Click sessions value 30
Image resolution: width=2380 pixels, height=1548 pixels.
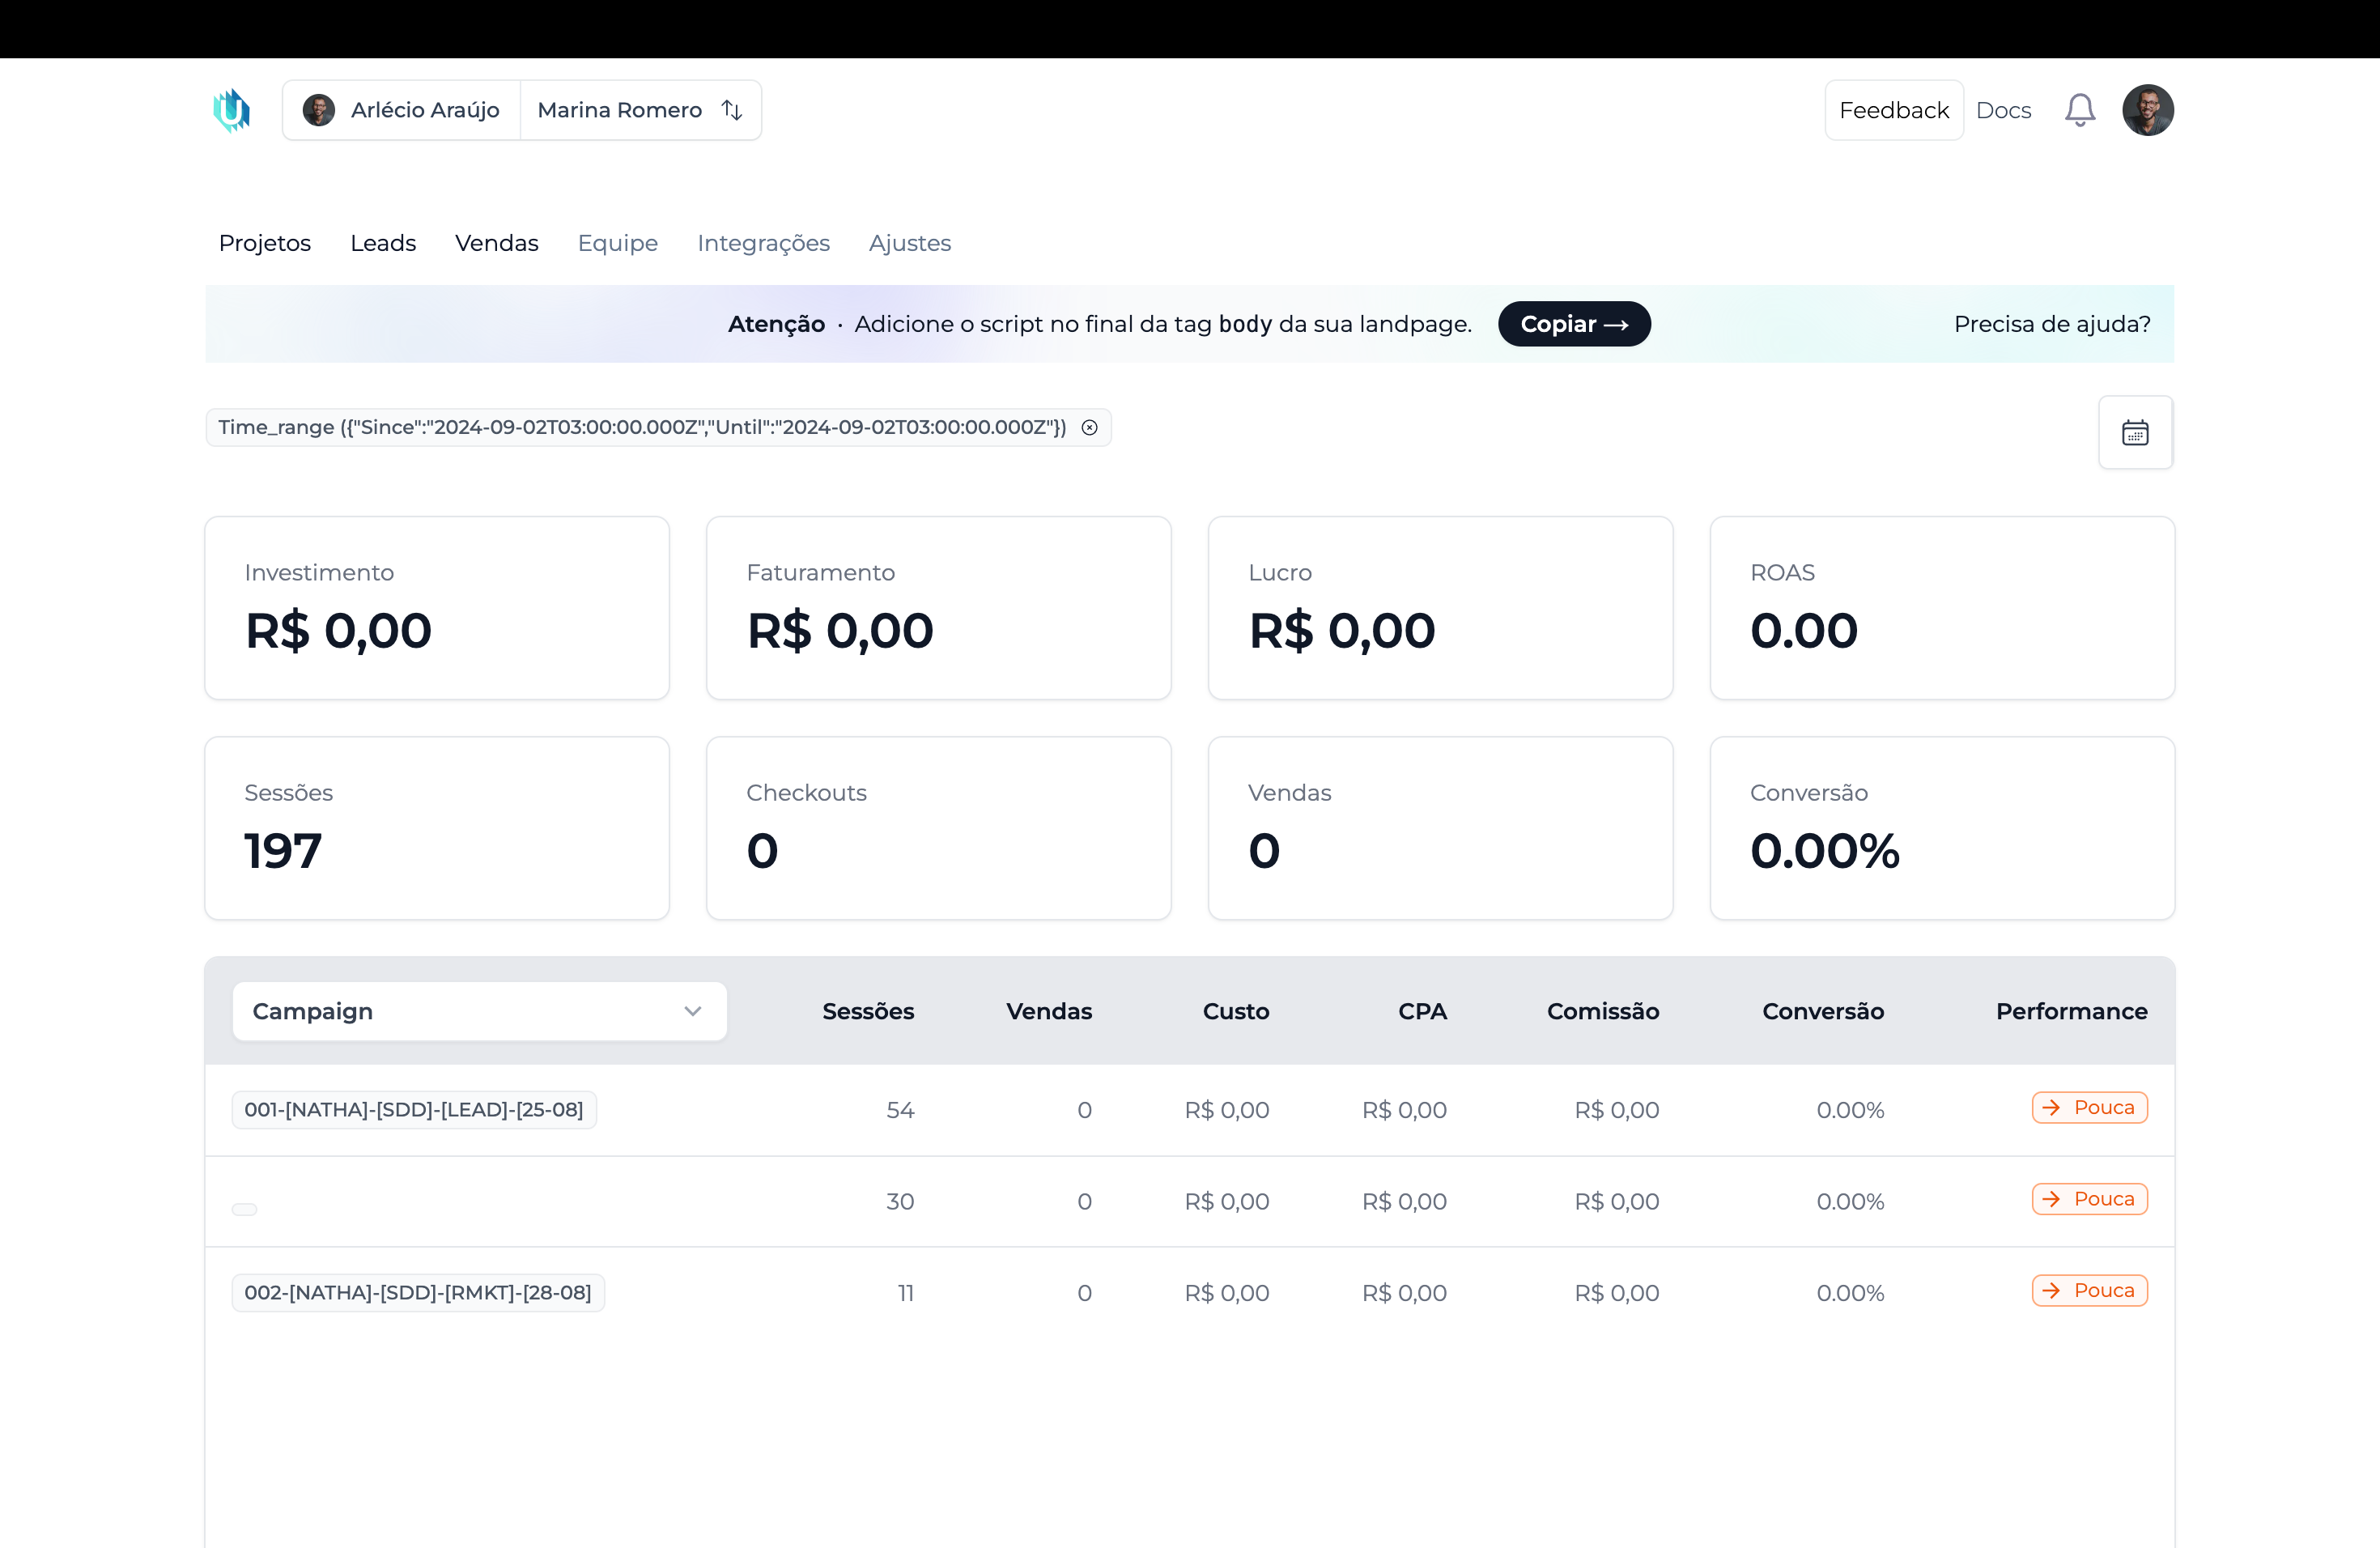coord(900,1201)
